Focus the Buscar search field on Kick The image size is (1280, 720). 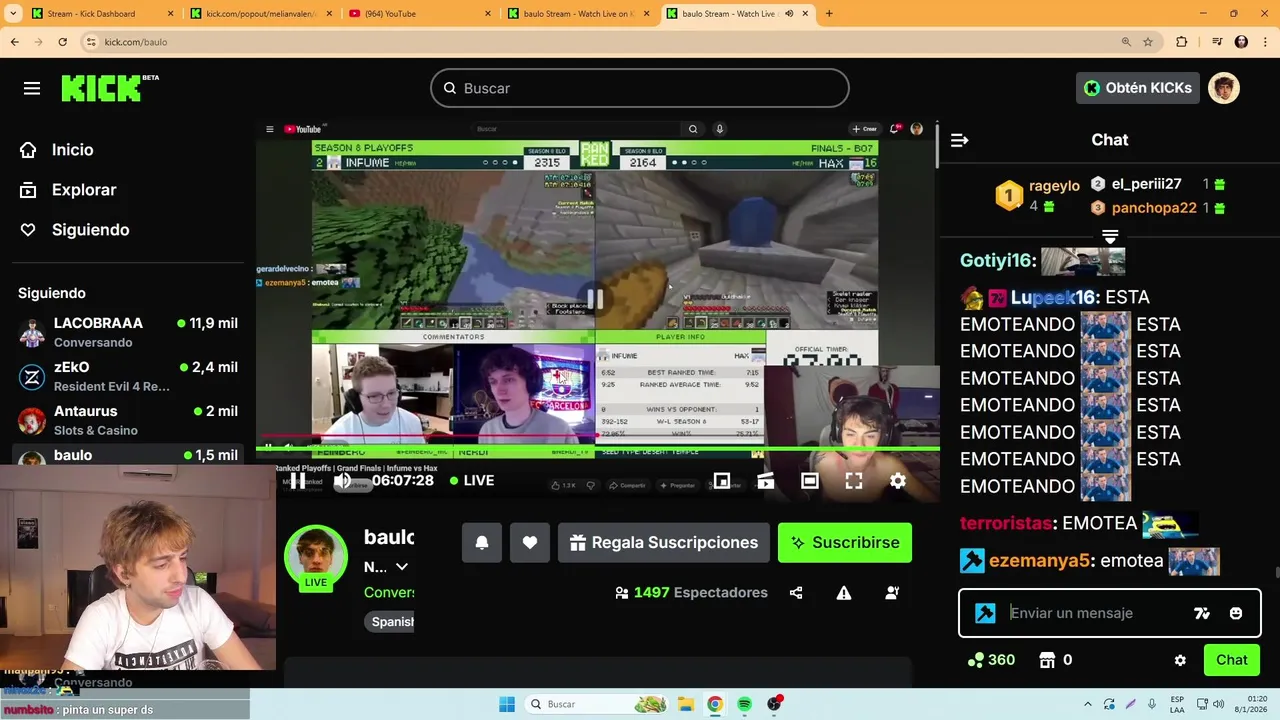click(640, 88)
